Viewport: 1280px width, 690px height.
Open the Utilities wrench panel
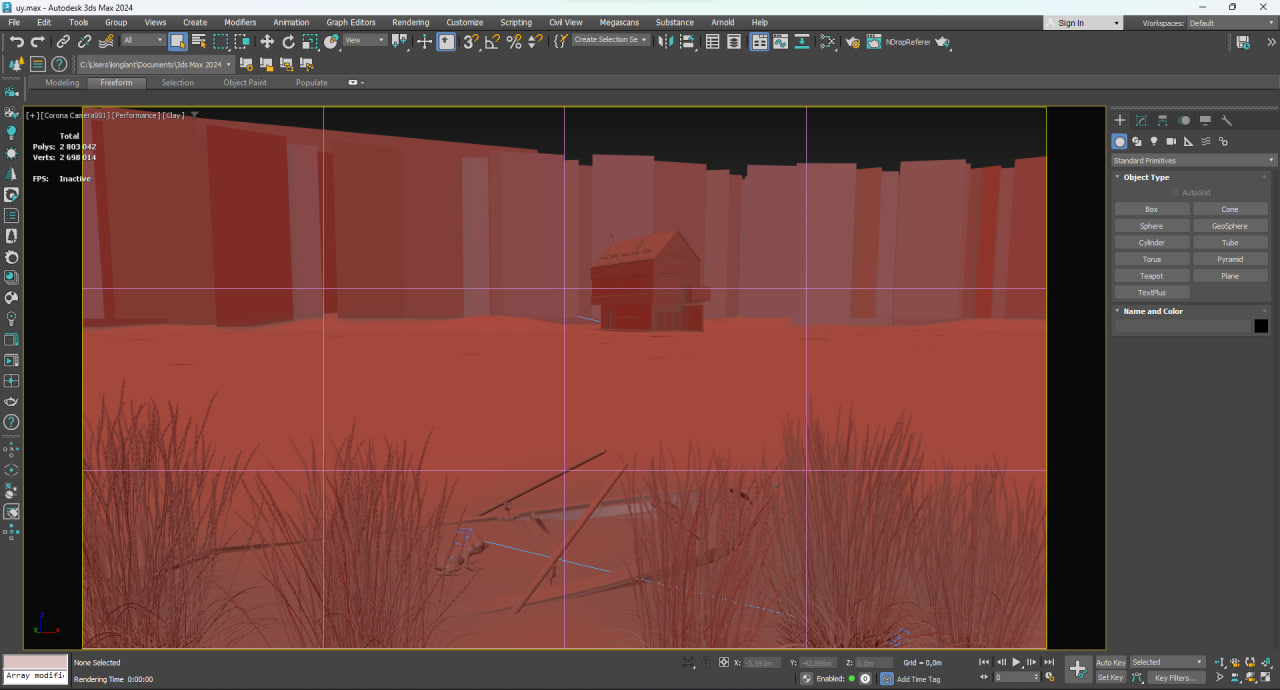(x=1227, y=120)
